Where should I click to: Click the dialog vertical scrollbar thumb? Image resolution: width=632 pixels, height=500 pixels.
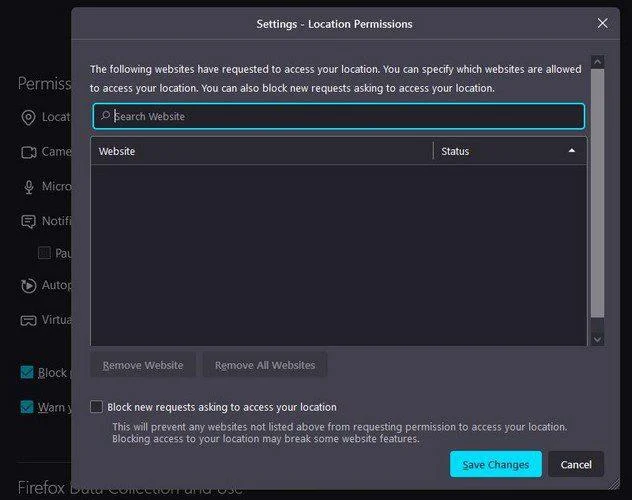(597, 193)
